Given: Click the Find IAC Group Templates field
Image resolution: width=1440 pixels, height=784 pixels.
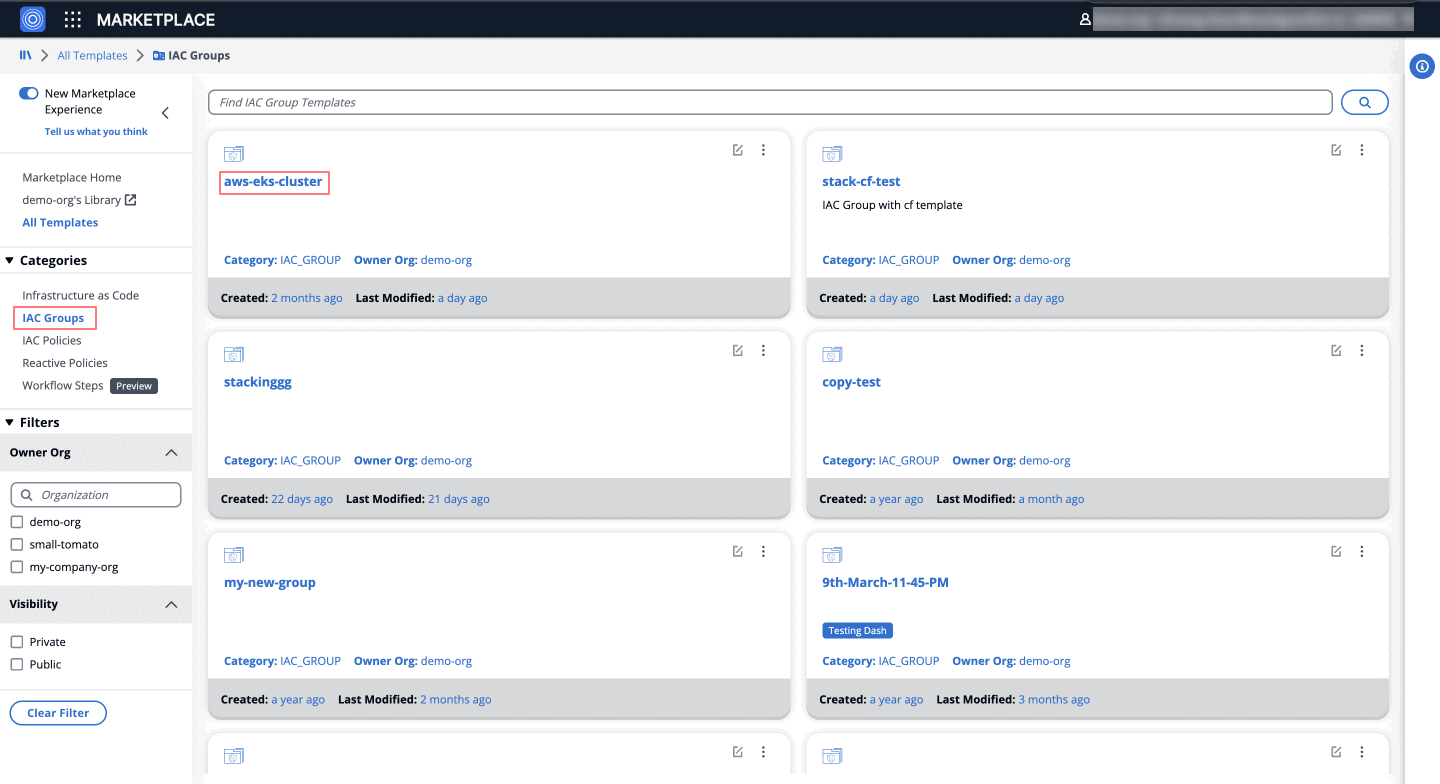Looking at the screenshot, I should pos(770,102).
